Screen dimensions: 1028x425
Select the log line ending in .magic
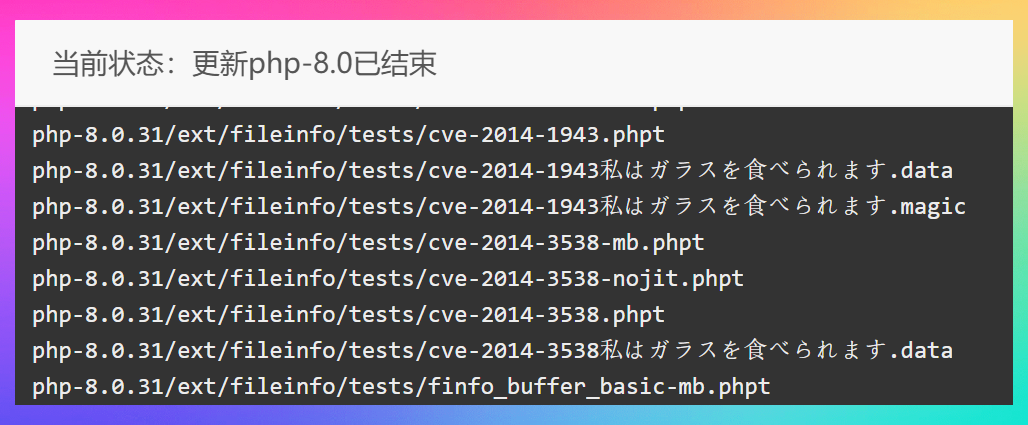pos(499,207)
